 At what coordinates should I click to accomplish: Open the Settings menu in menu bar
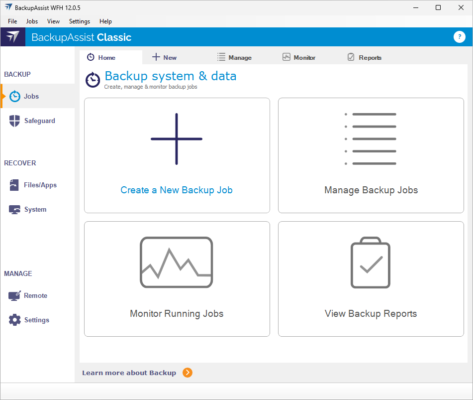[79, 21]
